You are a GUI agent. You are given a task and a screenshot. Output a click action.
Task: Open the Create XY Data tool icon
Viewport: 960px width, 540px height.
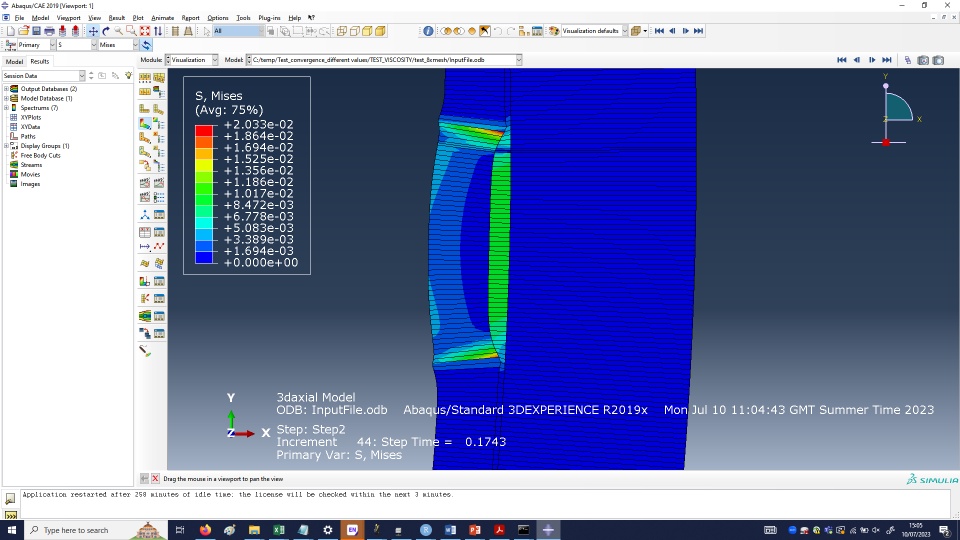coord(145,232)
